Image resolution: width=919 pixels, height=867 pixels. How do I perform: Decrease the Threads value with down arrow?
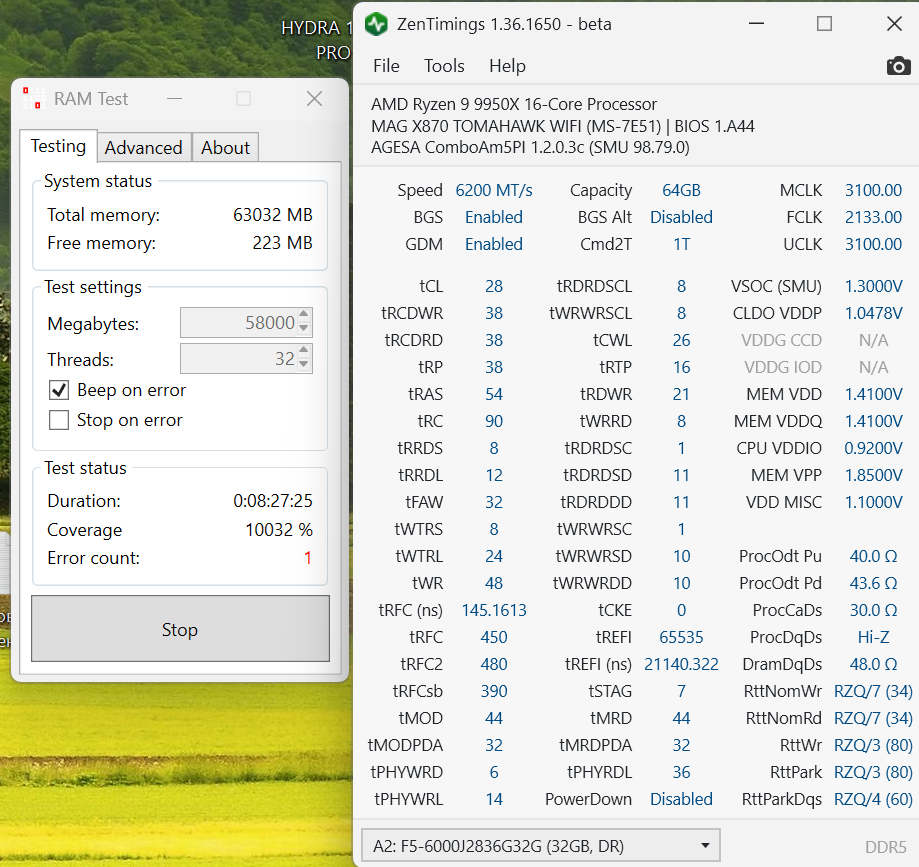[304, 365]
